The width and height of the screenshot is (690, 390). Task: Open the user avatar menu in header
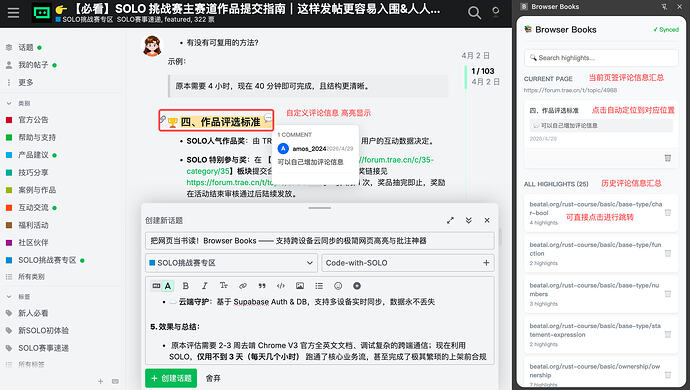point(495,11)
